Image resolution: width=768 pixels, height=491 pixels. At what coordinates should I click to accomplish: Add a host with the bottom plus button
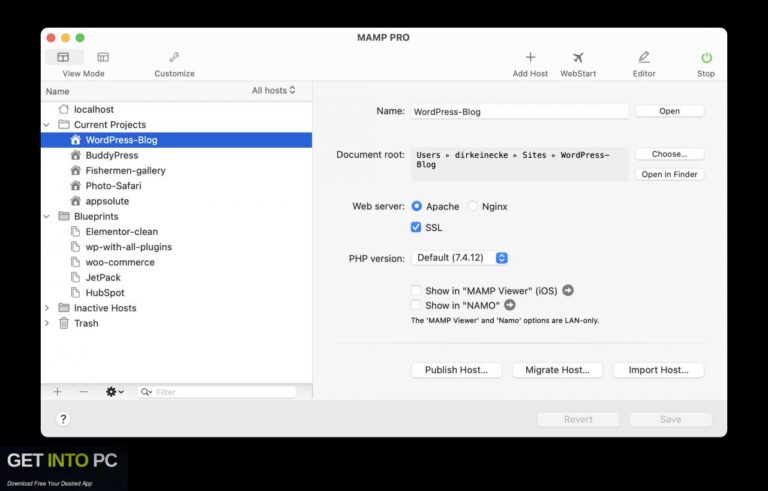57,392
